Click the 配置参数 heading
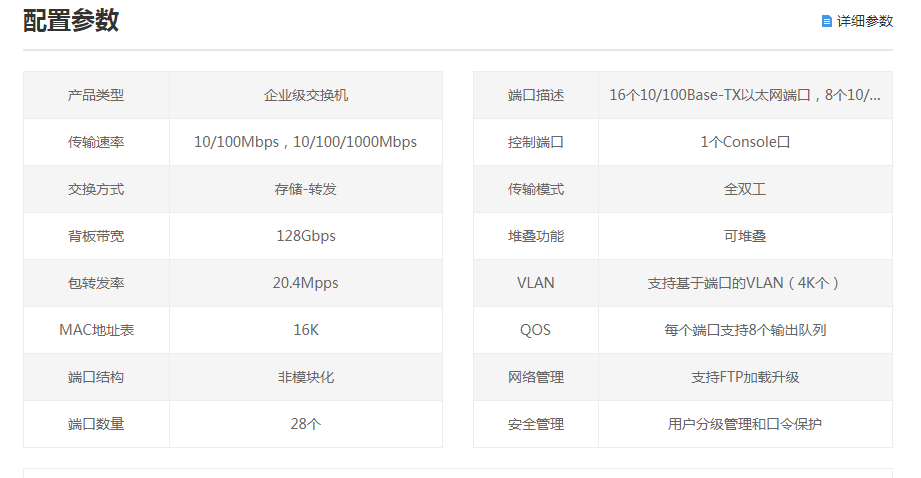Image resolution: width=921 pixels, height=478 pixels. (71, 21)
